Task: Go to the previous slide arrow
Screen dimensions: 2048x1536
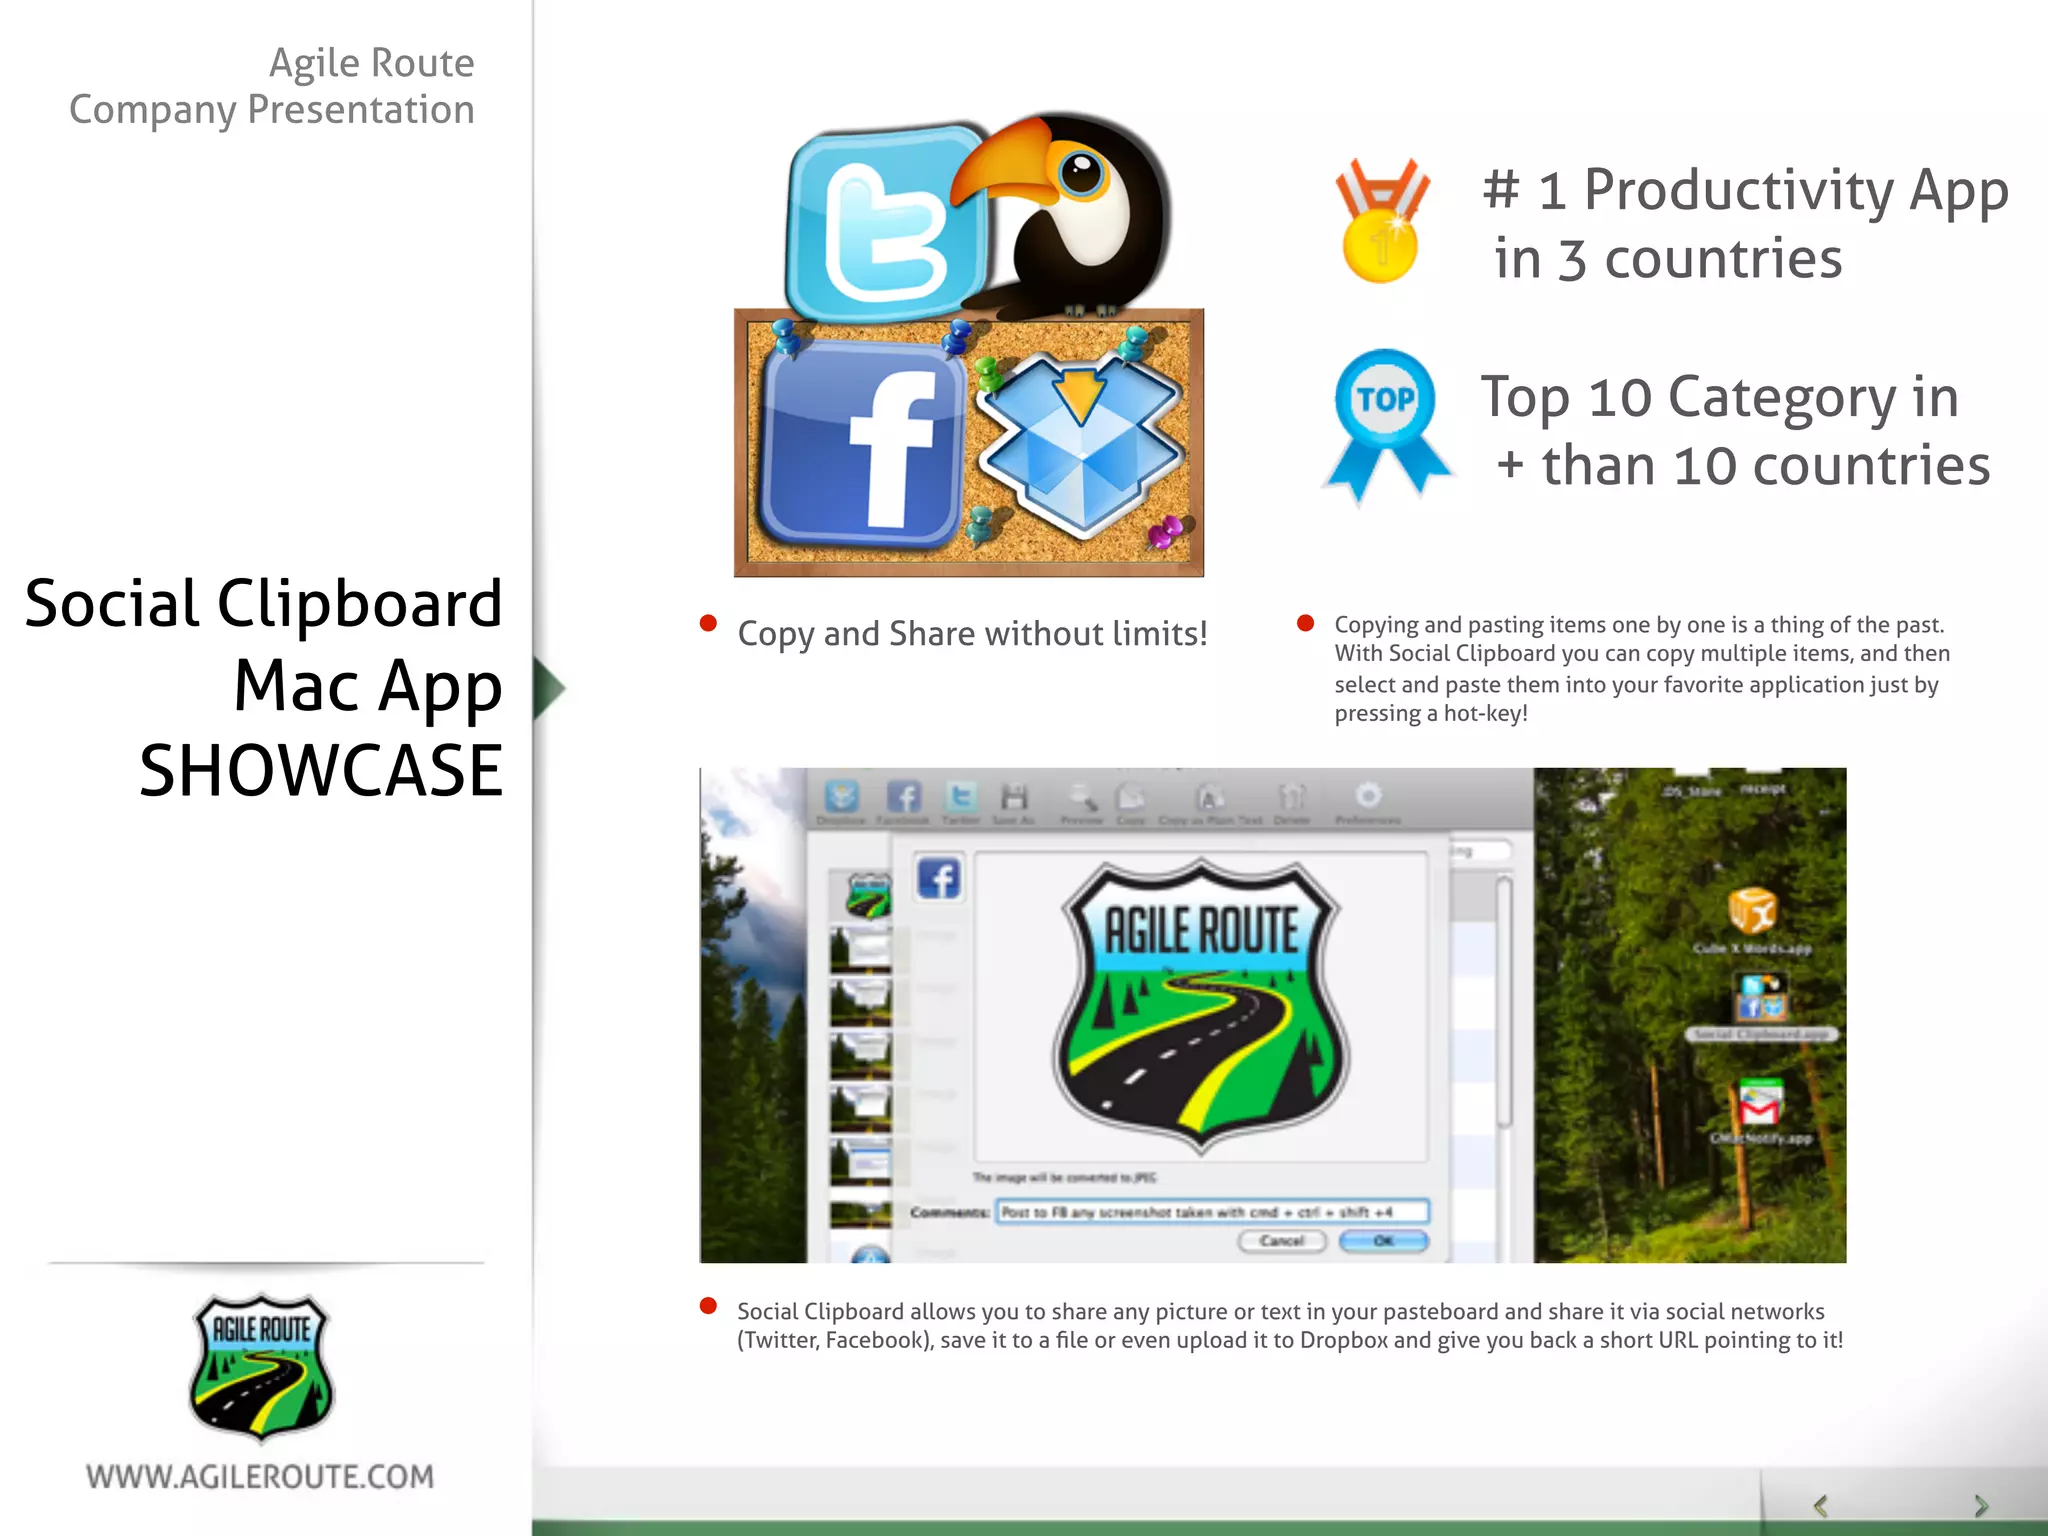Action: [x=1821, y=1505]
